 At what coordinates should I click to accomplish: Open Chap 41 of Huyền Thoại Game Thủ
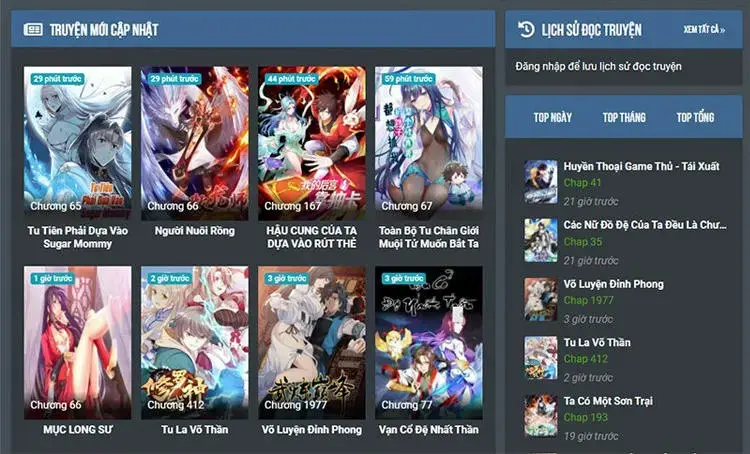click(x=582, y=183)
